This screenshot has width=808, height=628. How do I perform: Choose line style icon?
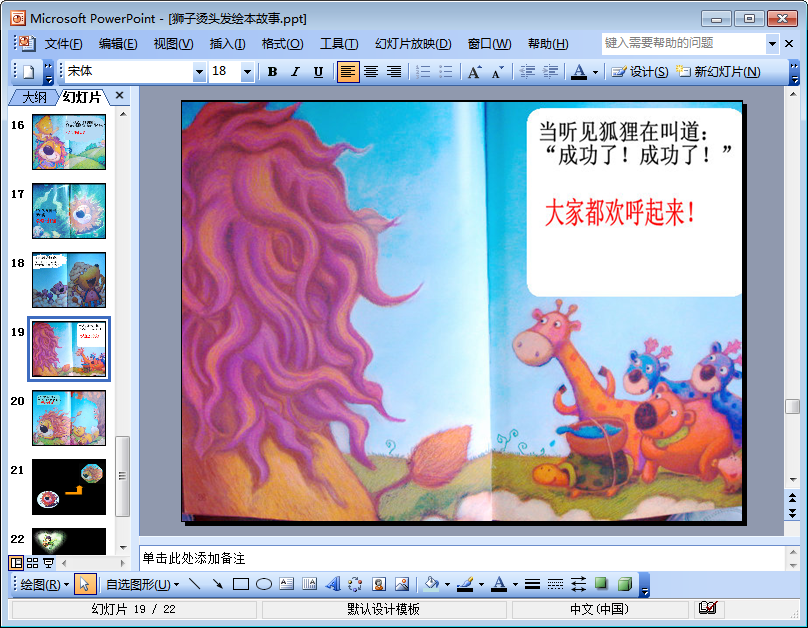532,584
